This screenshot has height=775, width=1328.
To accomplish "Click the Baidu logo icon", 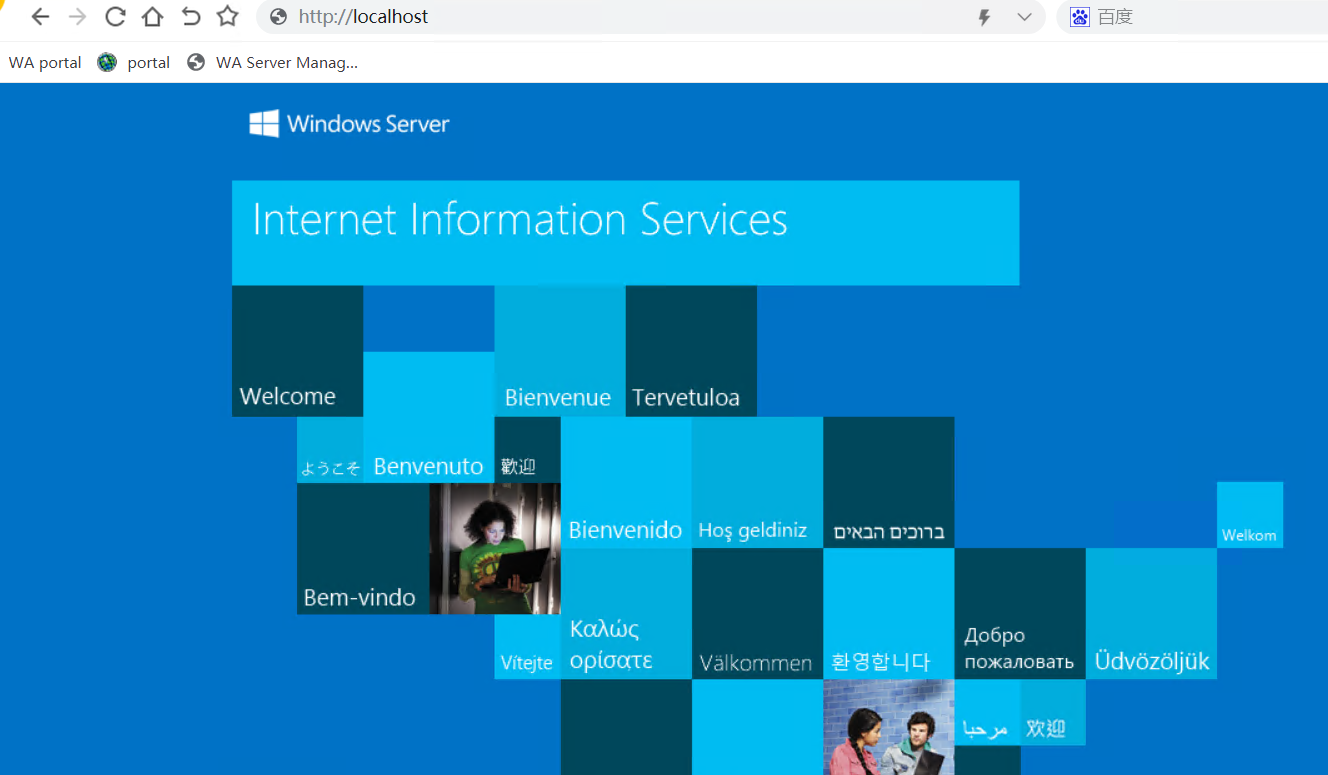I will tap(1079, 16).
